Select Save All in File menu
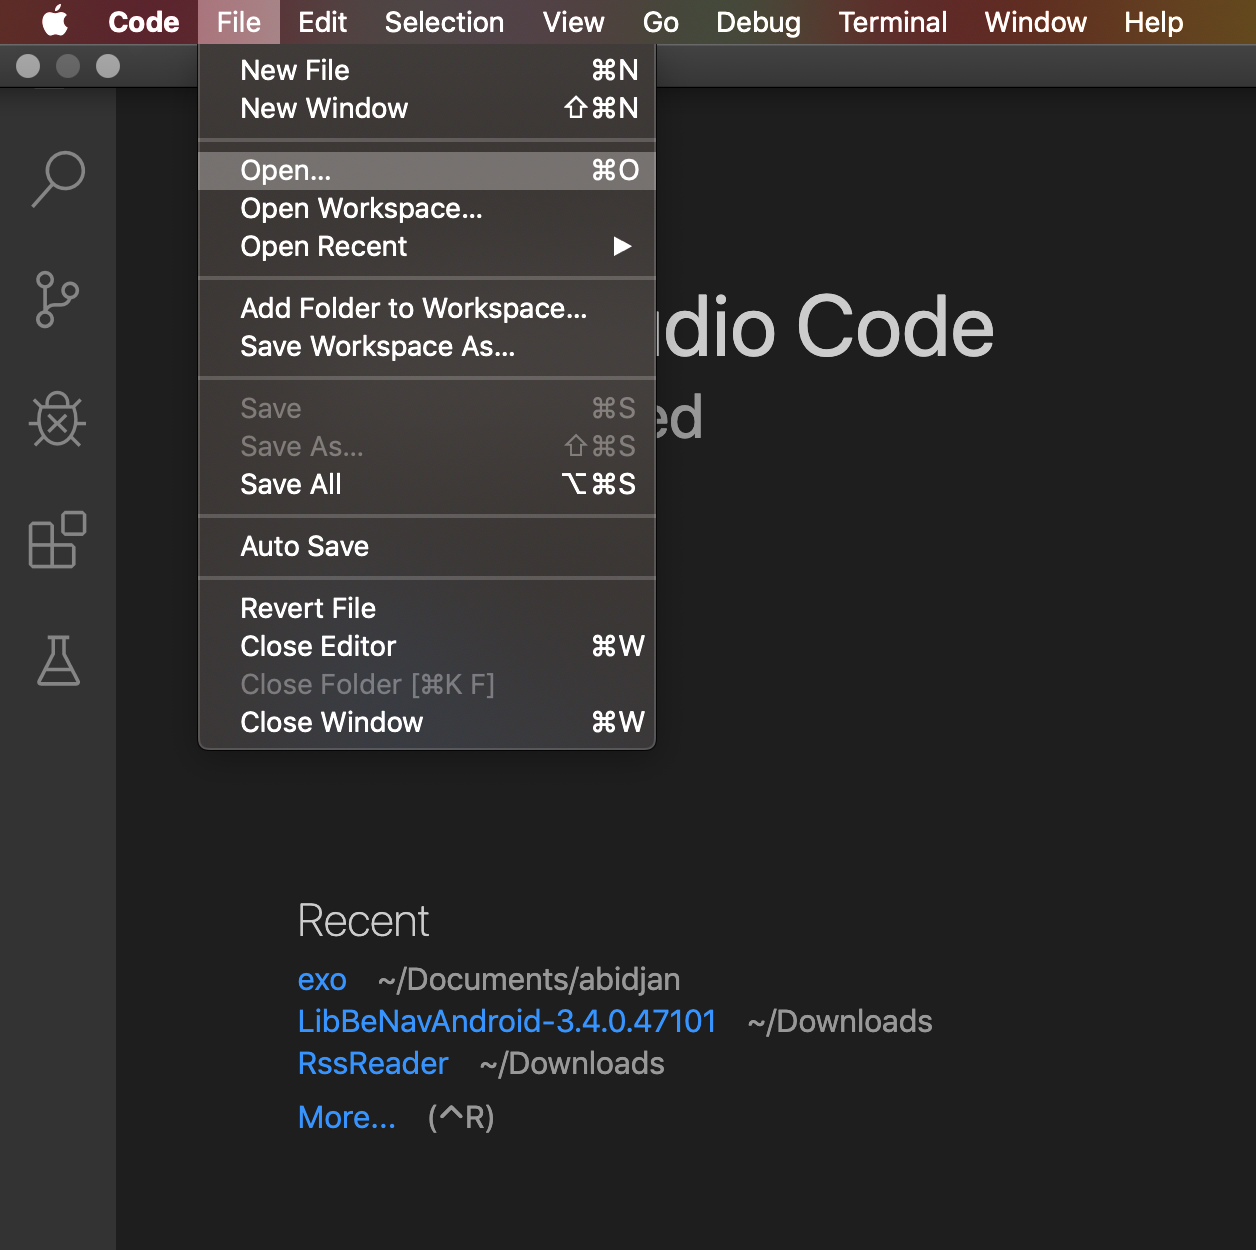This screenshot has width=1256, height=1250. click(427, 484)
